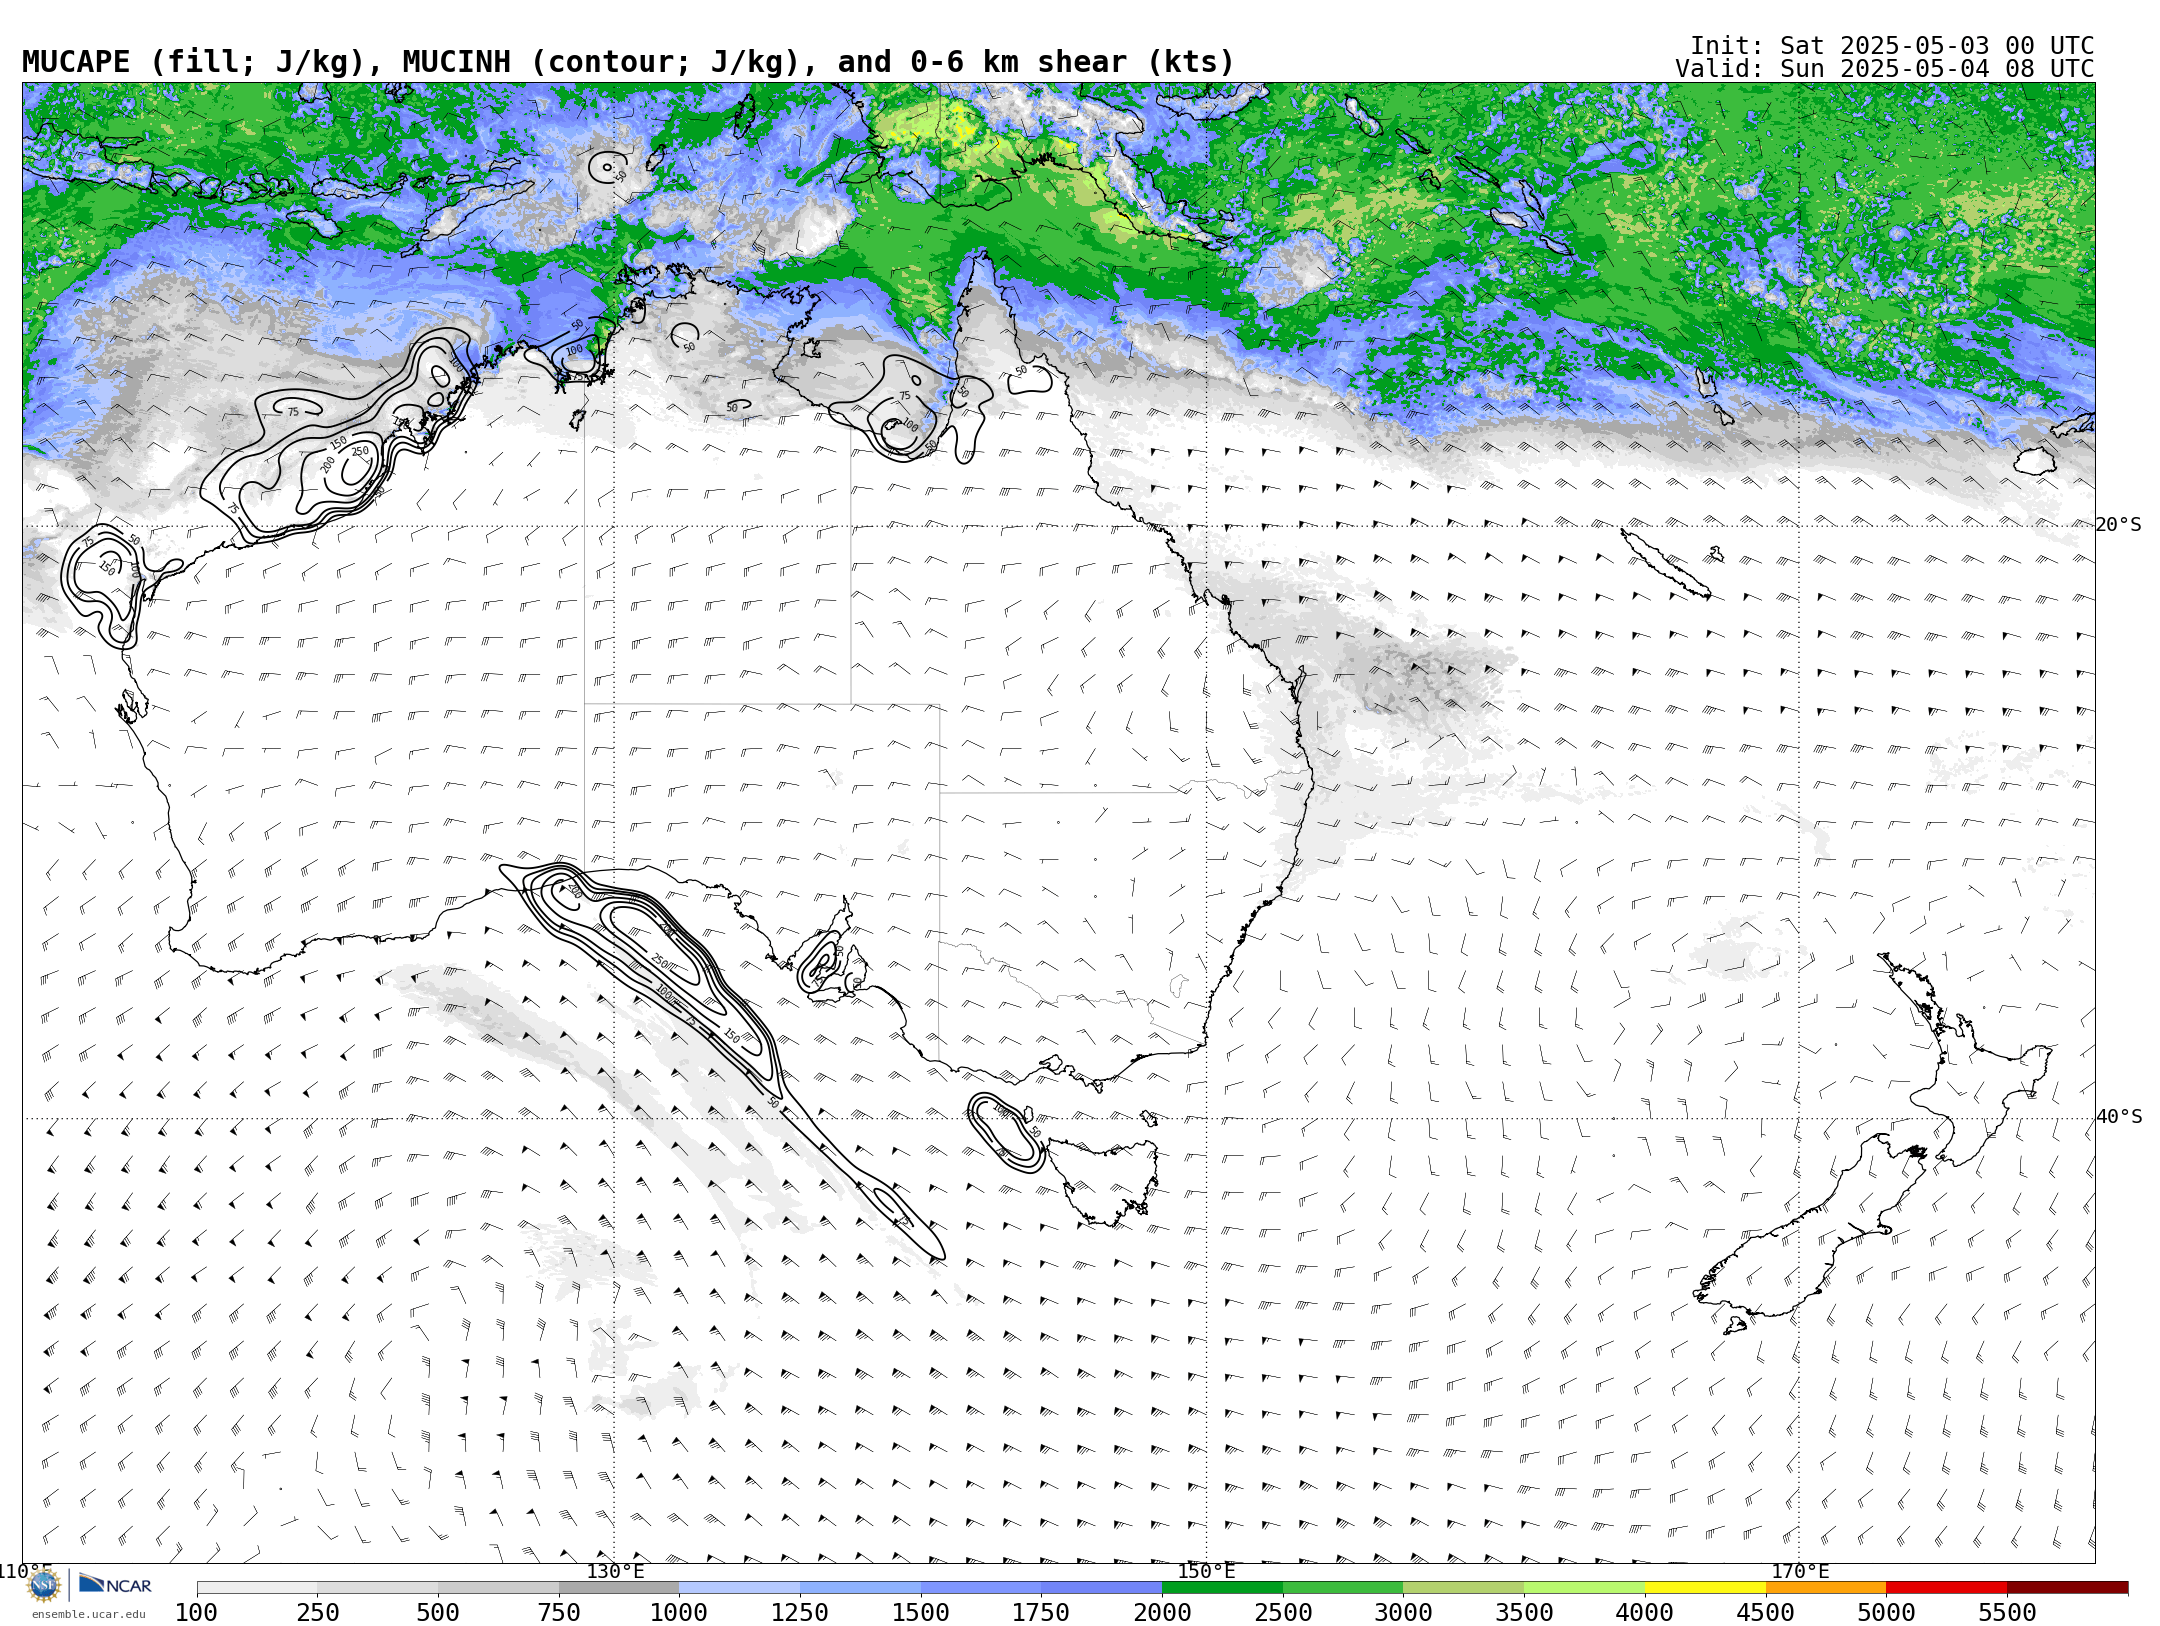Select the dark red 5500 color swatch
This screenshot has width=2160, height=1626.
tap(2067, 1588)
